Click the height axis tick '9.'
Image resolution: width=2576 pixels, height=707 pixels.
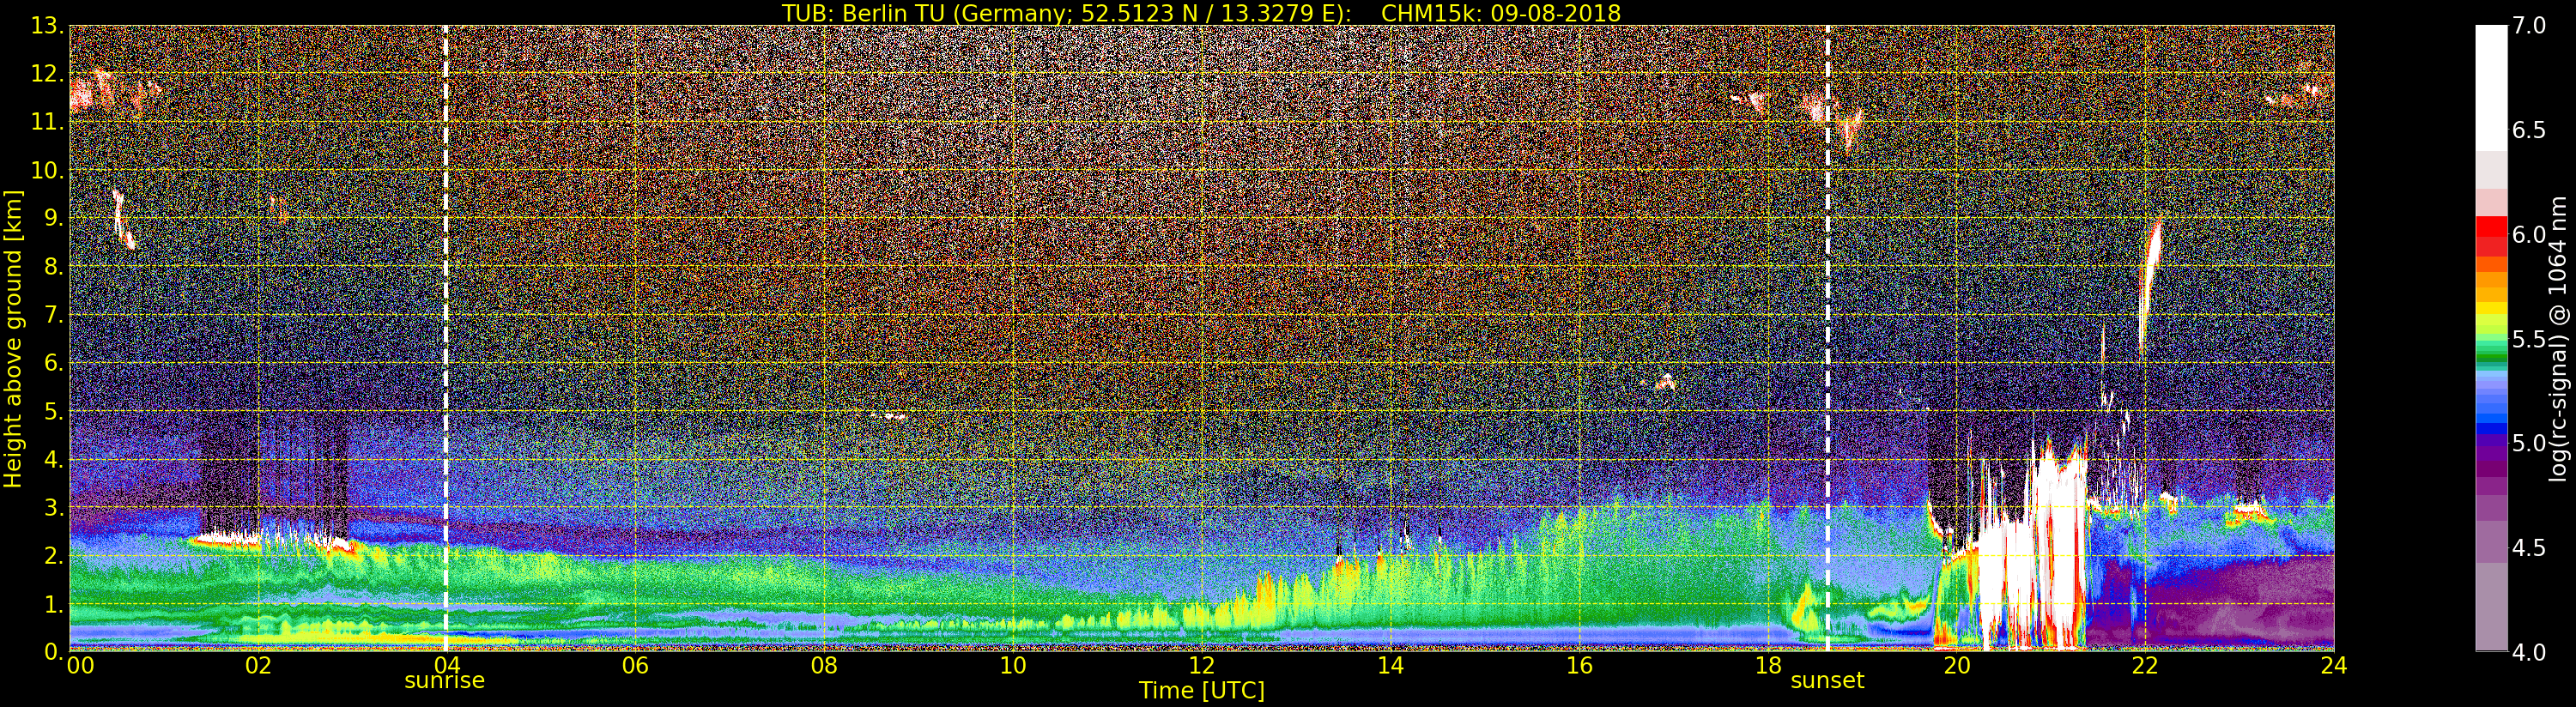53,218
